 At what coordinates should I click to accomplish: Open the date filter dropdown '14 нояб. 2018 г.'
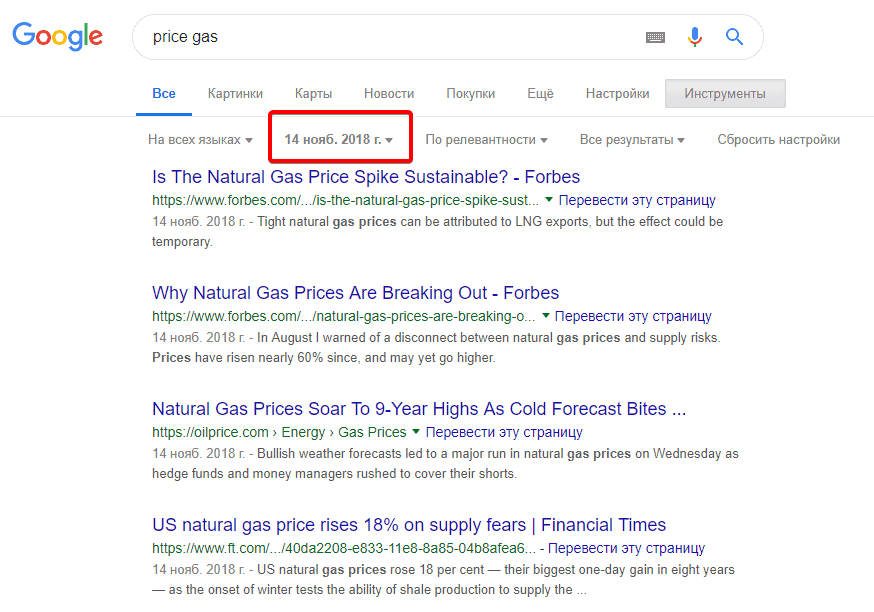(339, 138)
